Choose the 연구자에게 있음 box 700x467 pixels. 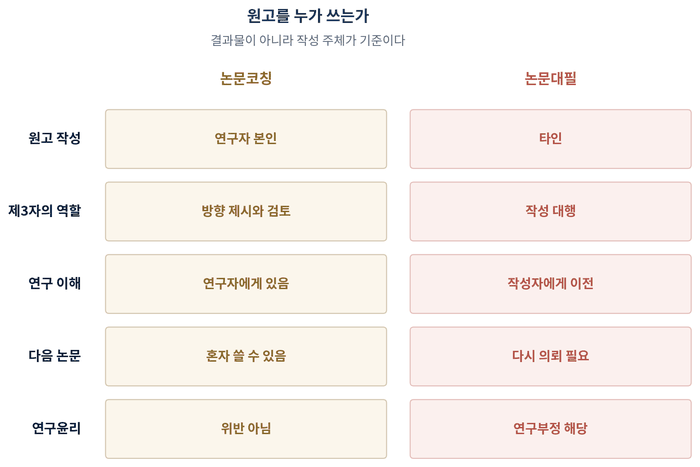coord(246,284)
